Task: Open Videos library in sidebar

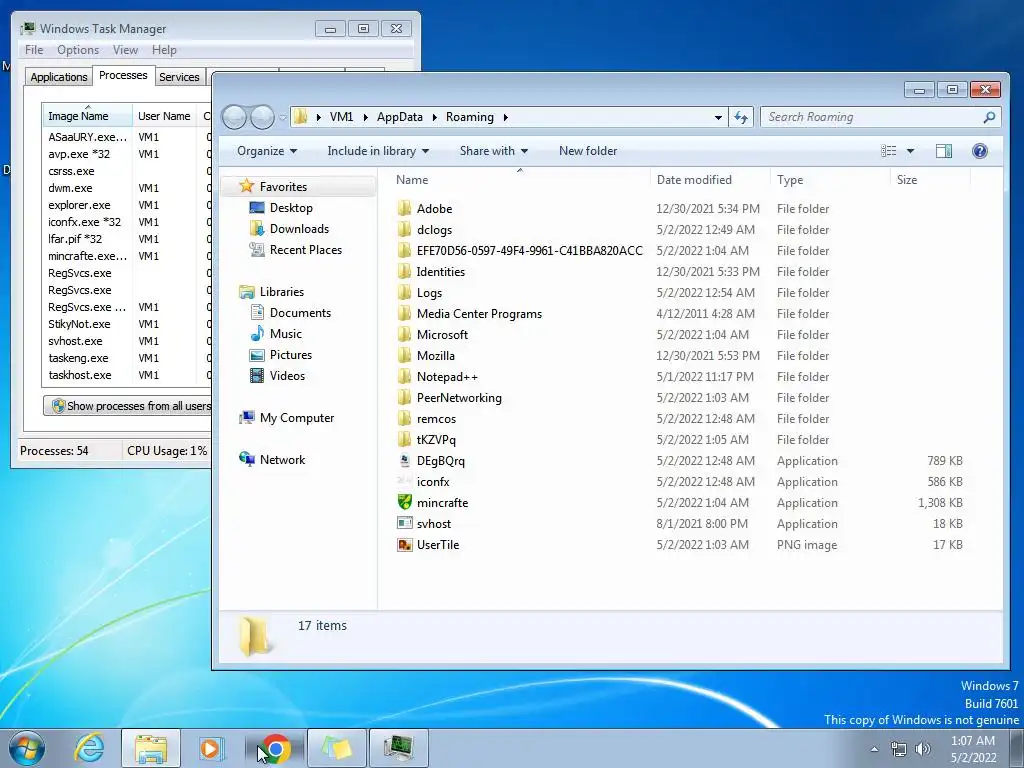Action: [278, 376]
